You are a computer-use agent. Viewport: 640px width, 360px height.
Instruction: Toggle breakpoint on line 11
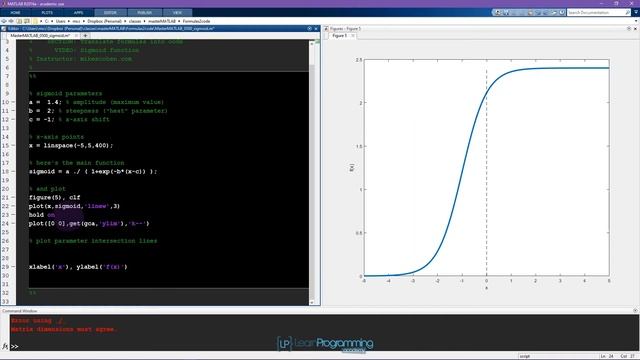[x=13, y=111]
